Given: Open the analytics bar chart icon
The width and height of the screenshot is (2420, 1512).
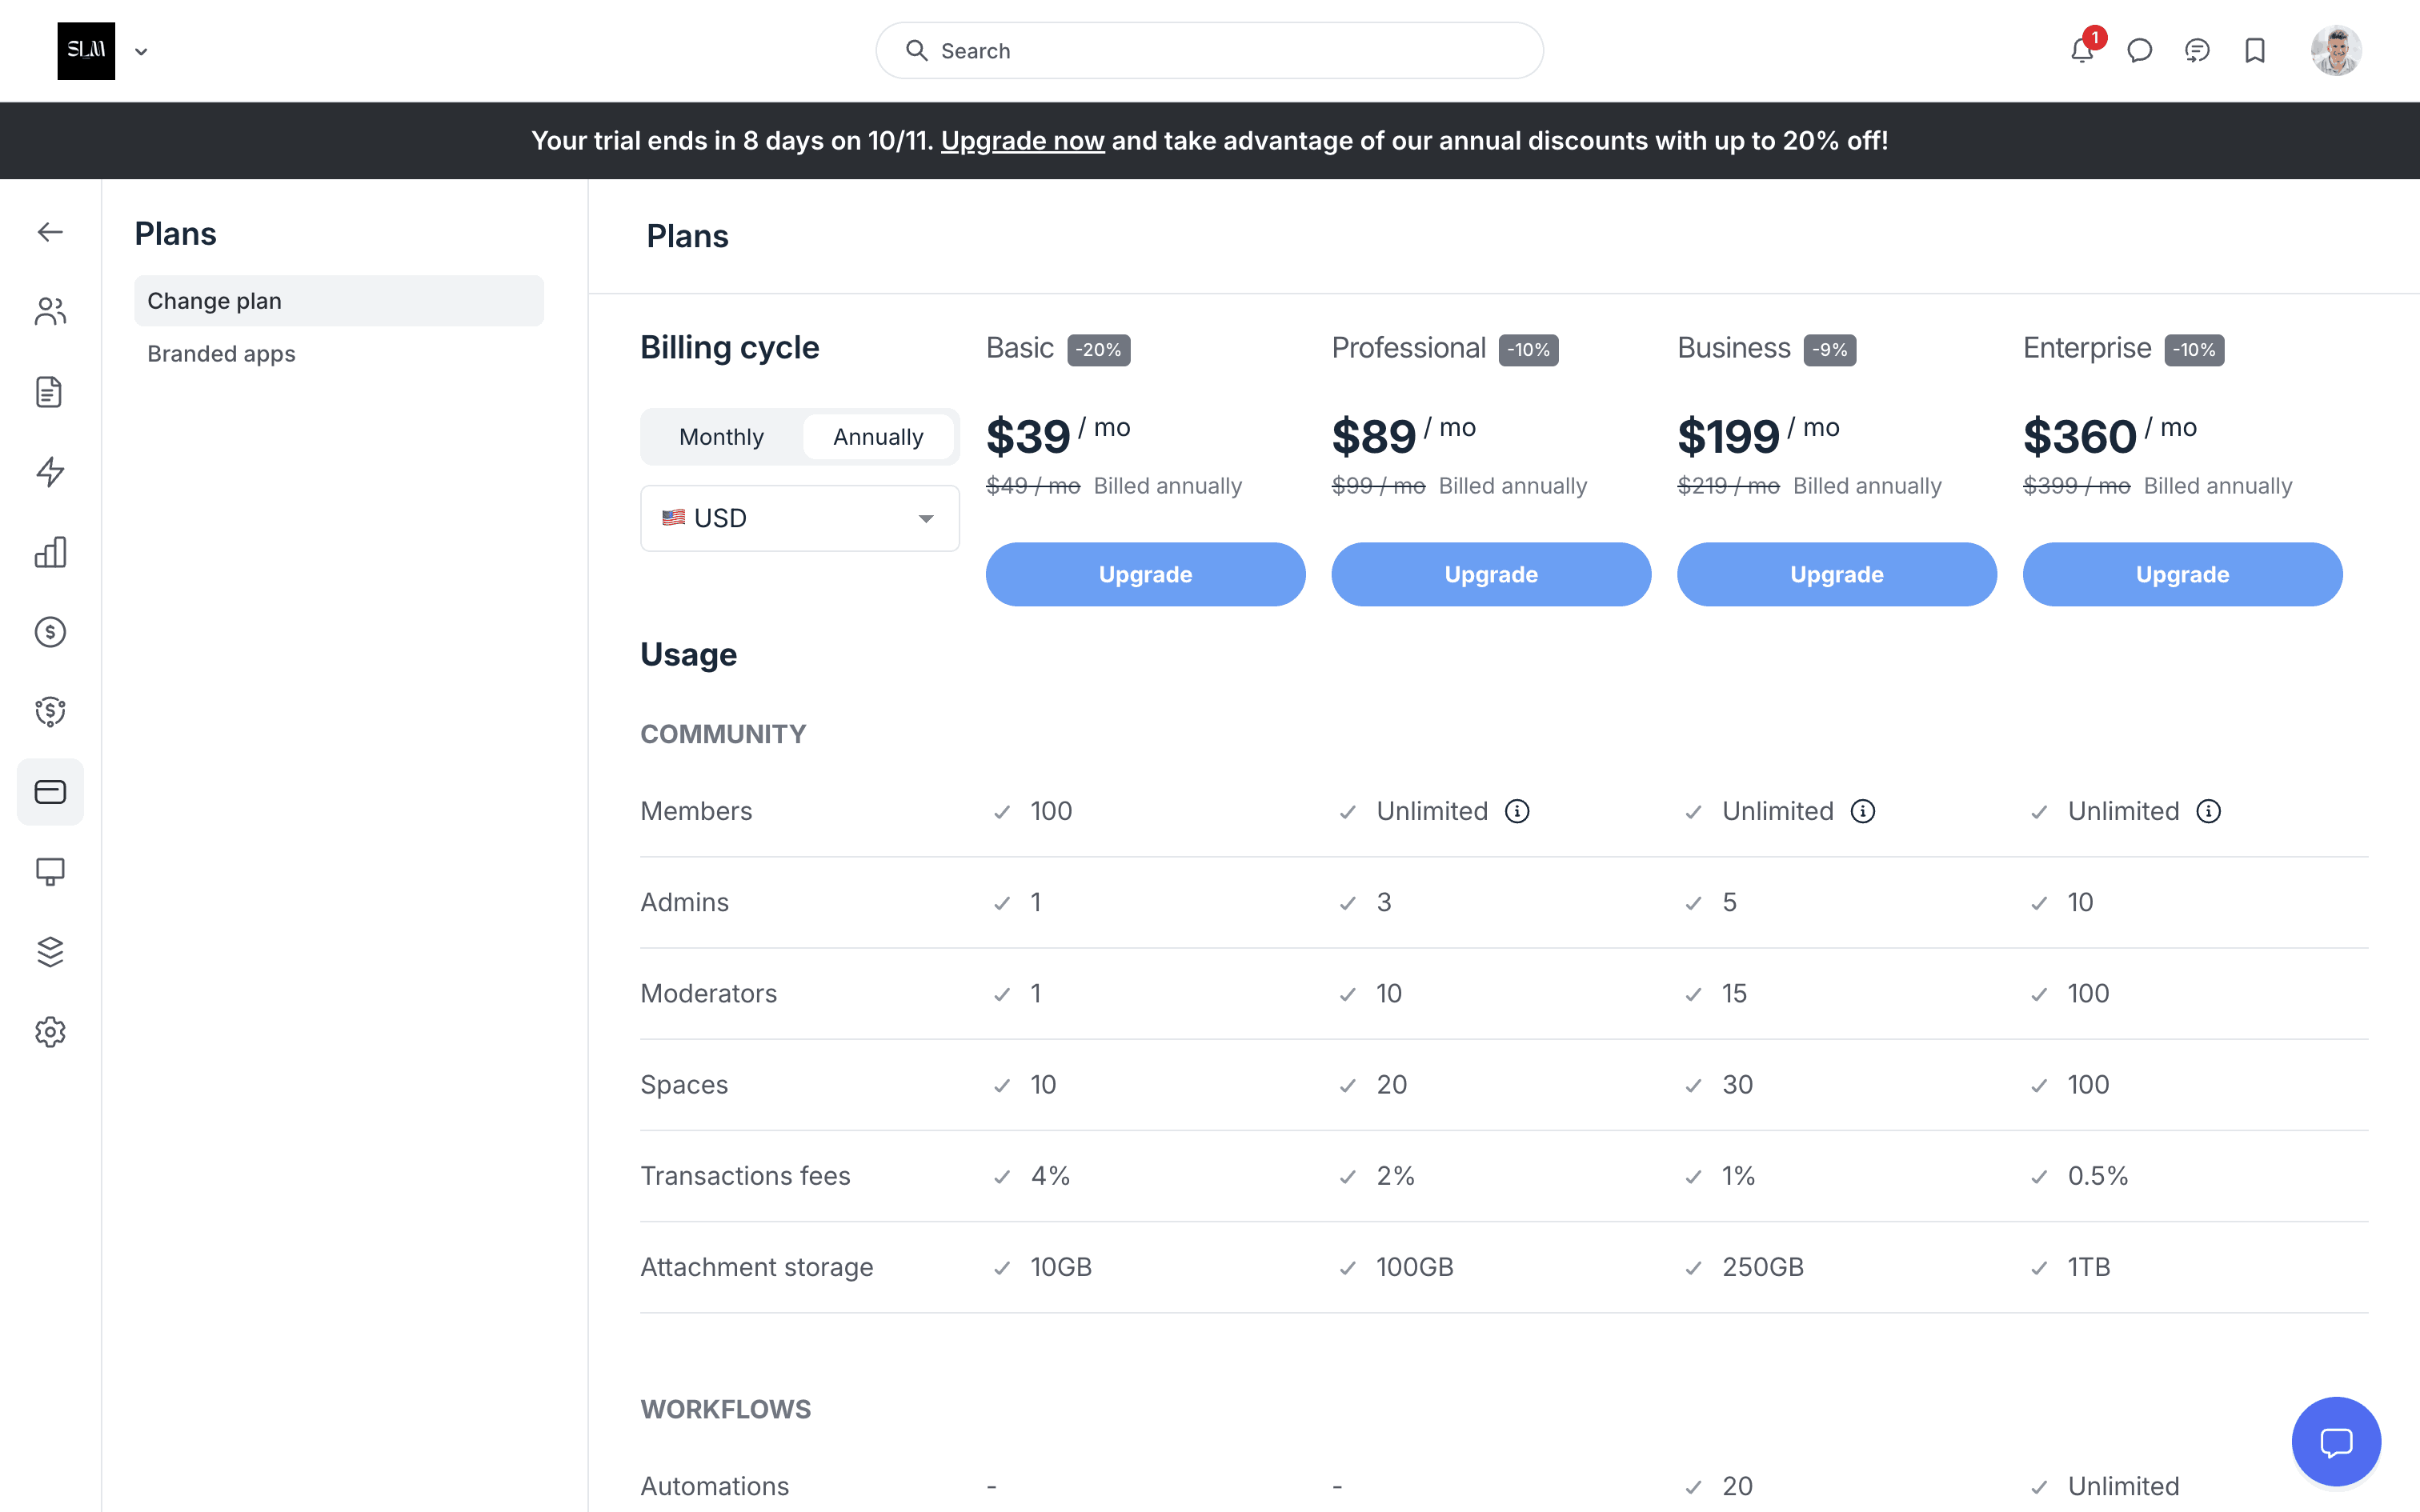Looking at the screenshot, I should coord(50,552).
